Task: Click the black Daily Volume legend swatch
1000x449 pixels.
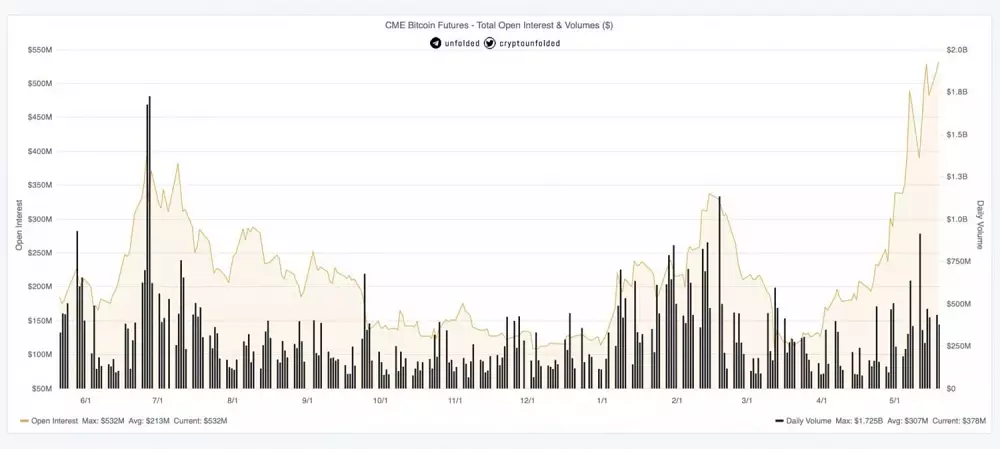Action: [x=779, y=421]
